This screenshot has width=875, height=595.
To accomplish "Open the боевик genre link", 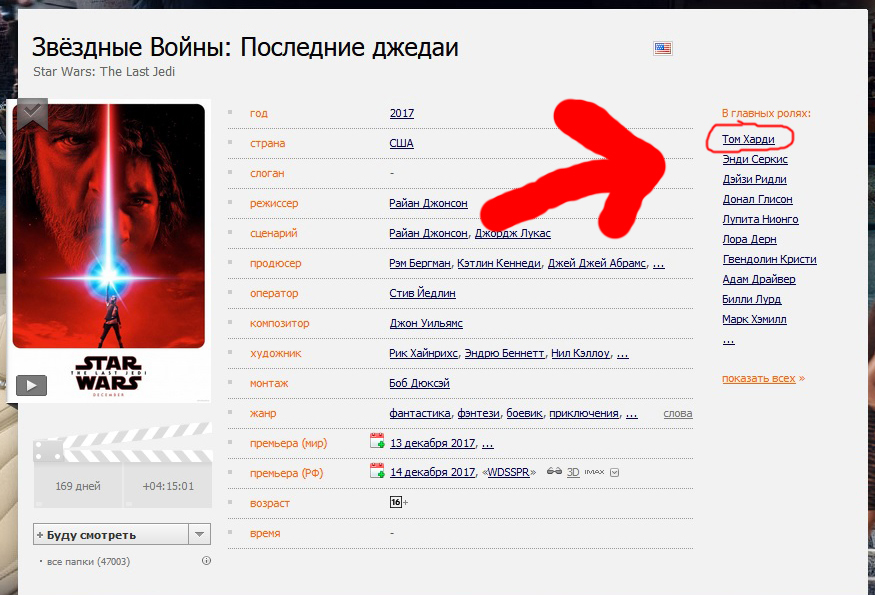I will pos(524,414).
